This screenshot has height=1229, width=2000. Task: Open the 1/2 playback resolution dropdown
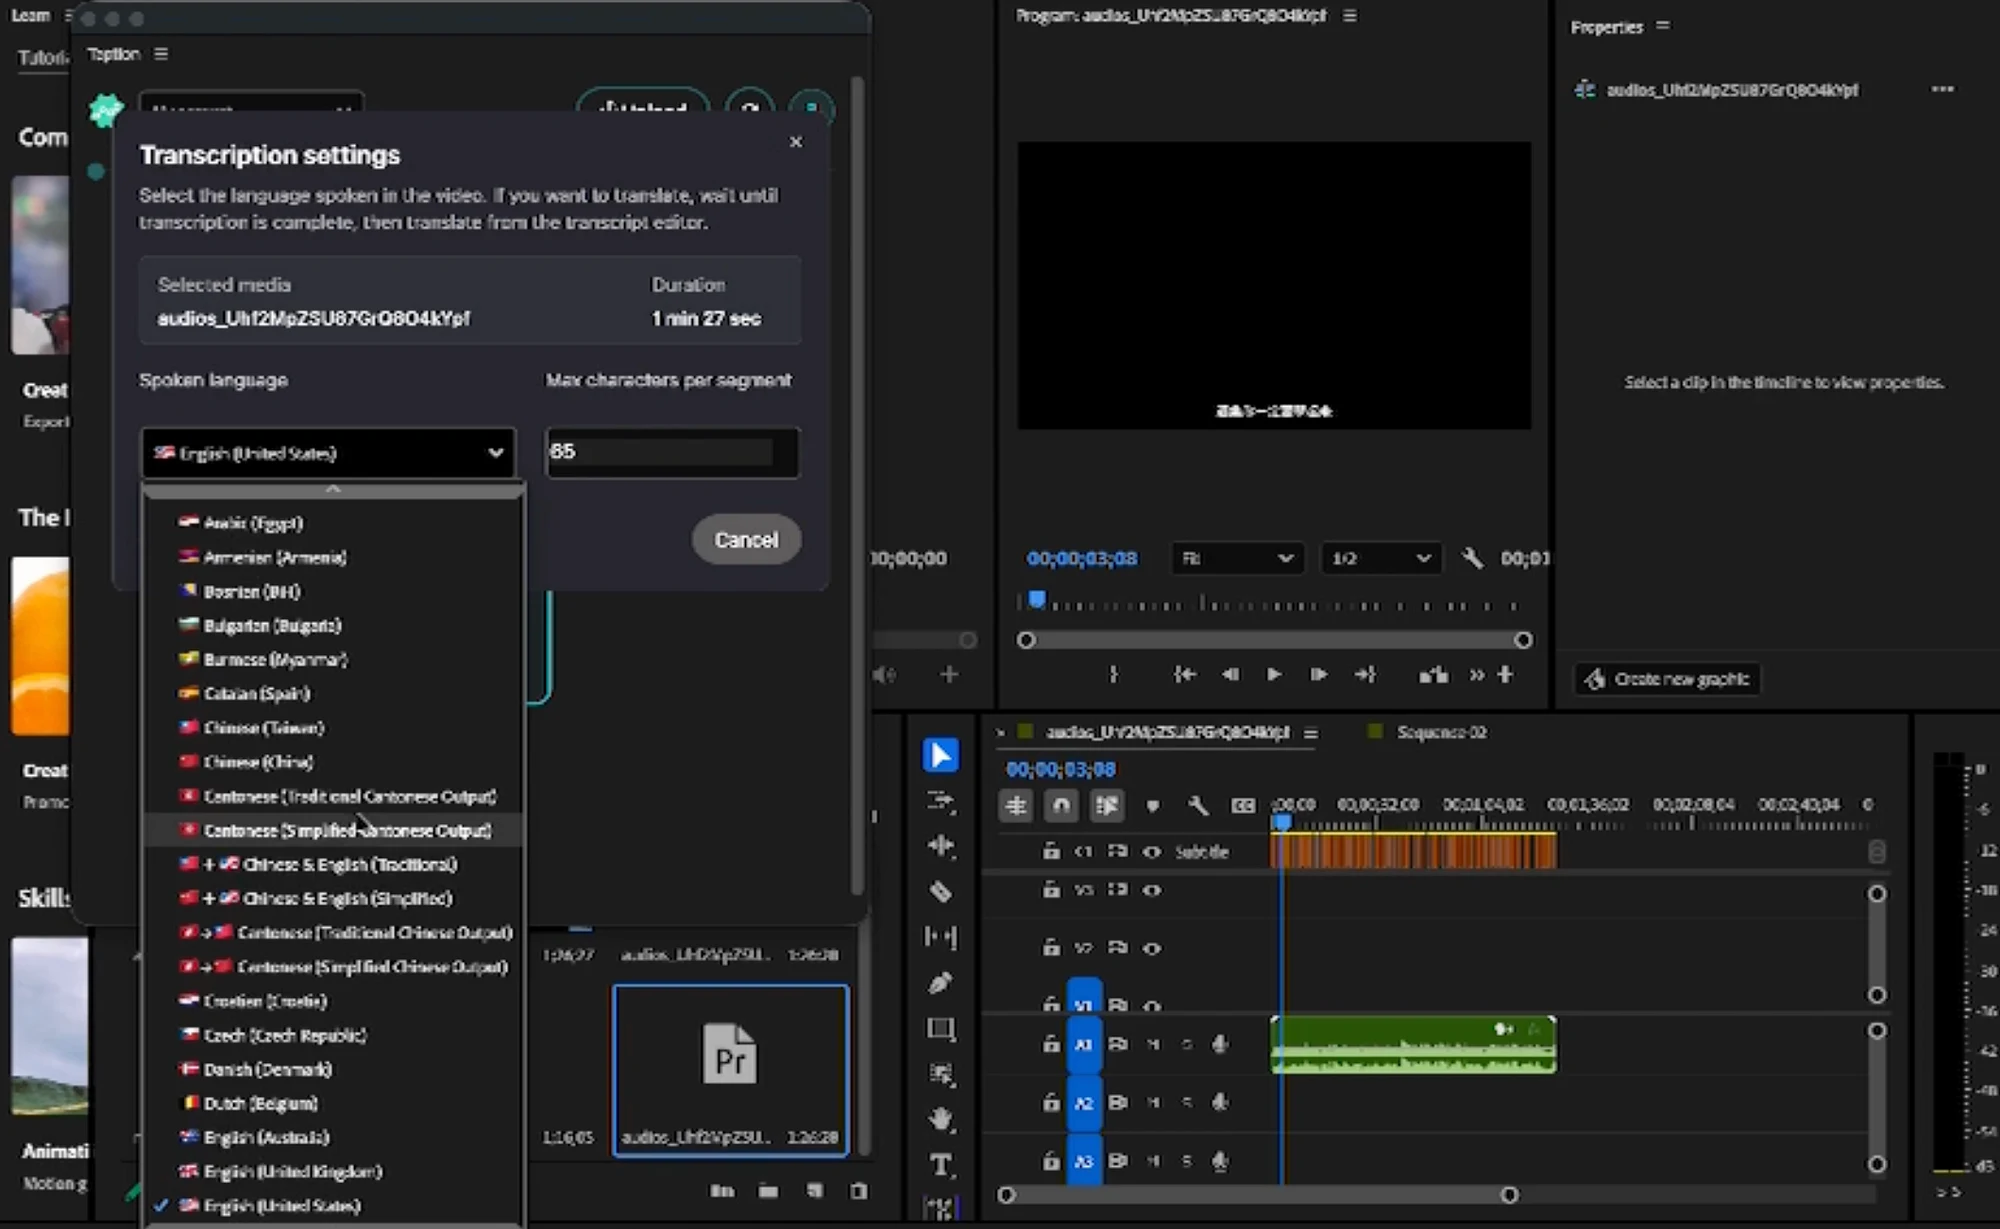(1381, 558)
